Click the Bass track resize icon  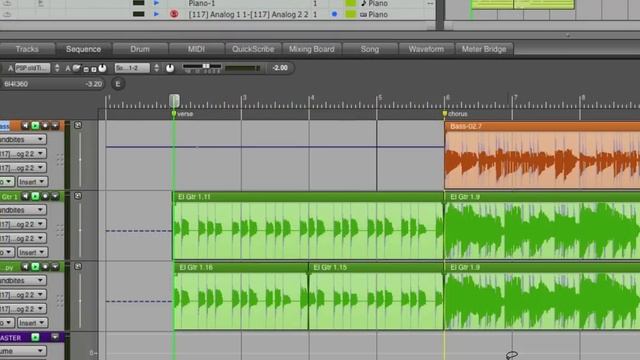click(78, 125)
